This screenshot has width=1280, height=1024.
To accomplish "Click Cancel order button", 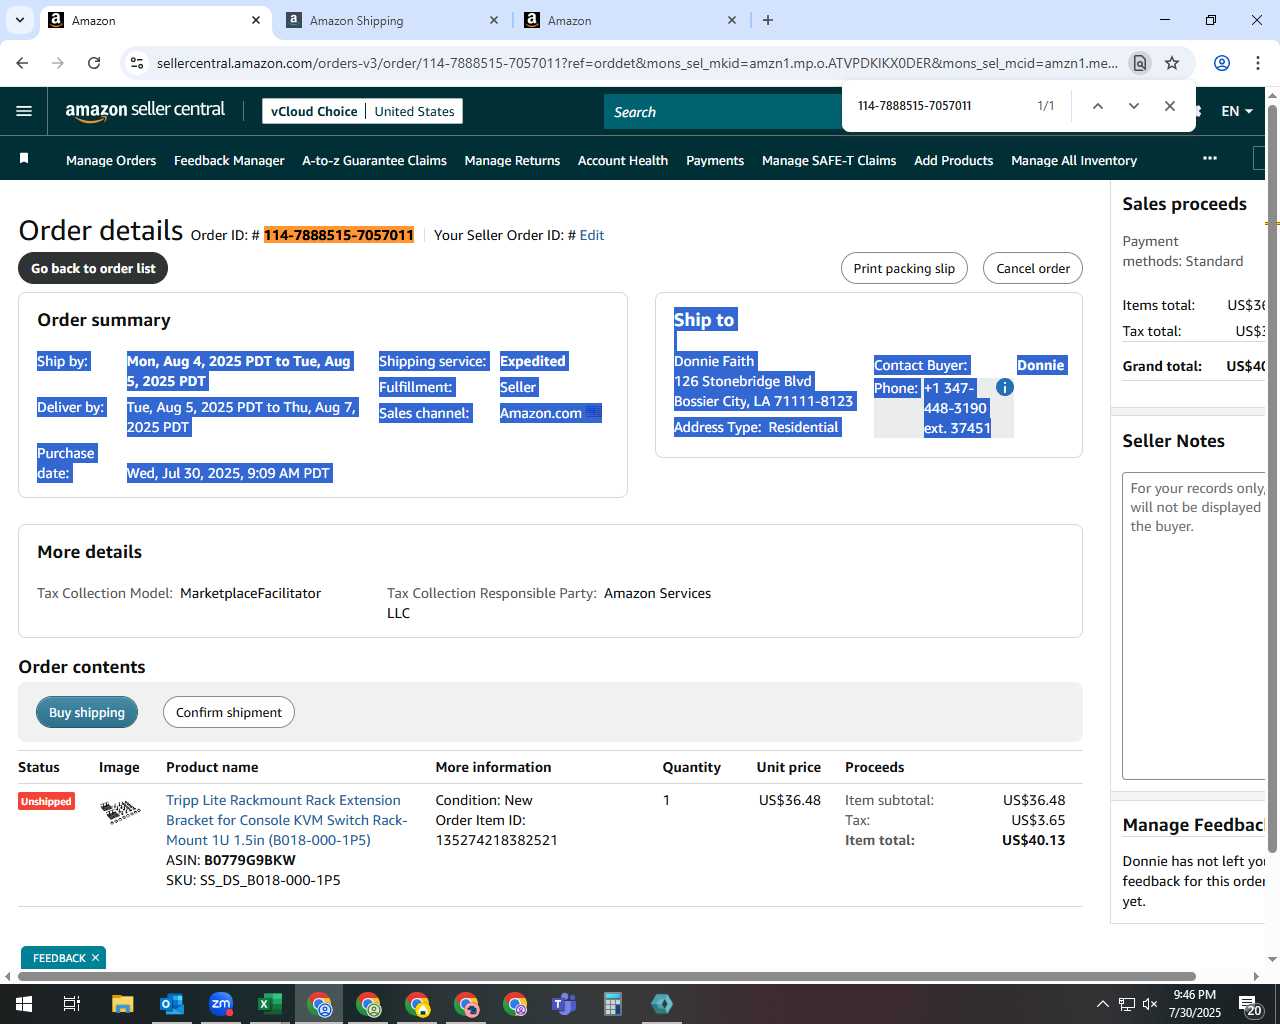I will pyautogui.click(x=1033, y=268).
